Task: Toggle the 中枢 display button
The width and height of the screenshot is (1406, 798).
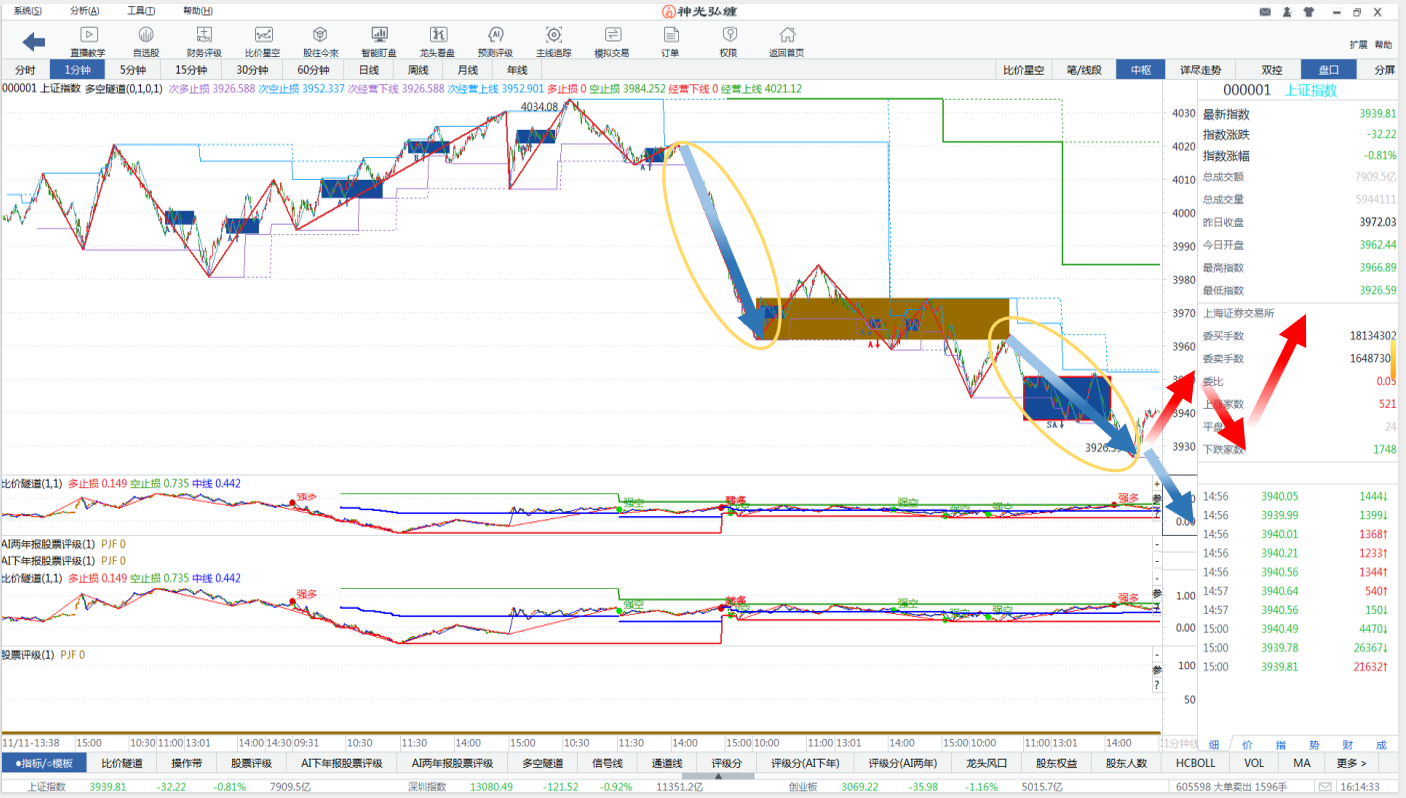Action: point(1140,70)
